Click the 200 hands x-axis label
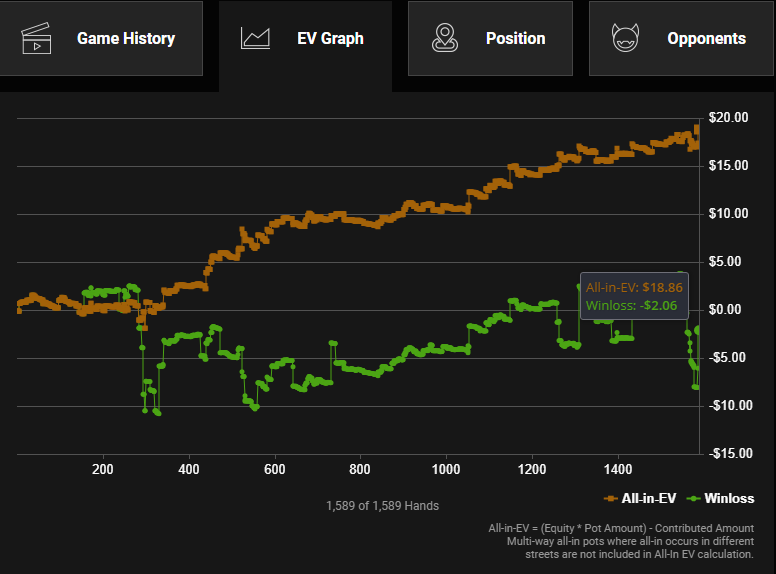 tap(102, 469)
